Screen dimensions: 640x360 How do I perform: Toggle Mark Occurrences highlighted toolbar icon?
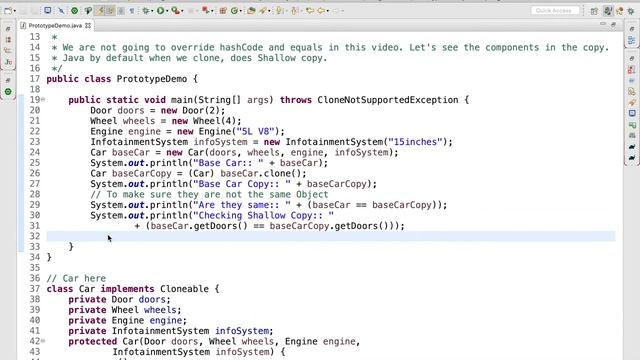(x=100, y=11)
